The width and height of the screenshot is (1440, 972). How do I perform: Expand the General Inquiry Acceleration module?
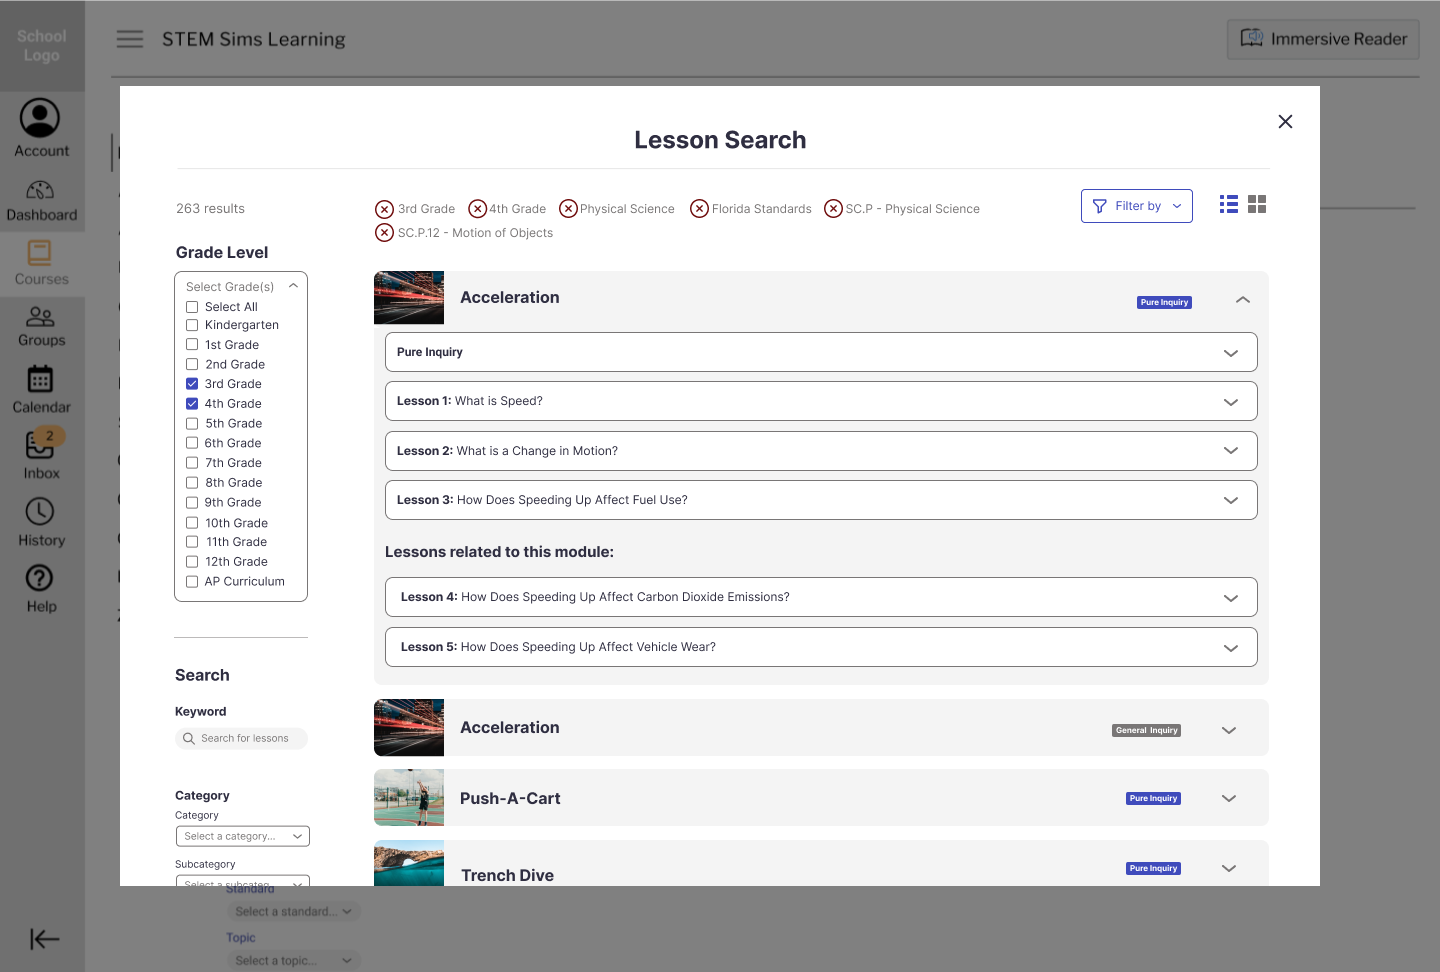tap(1229, 730)
